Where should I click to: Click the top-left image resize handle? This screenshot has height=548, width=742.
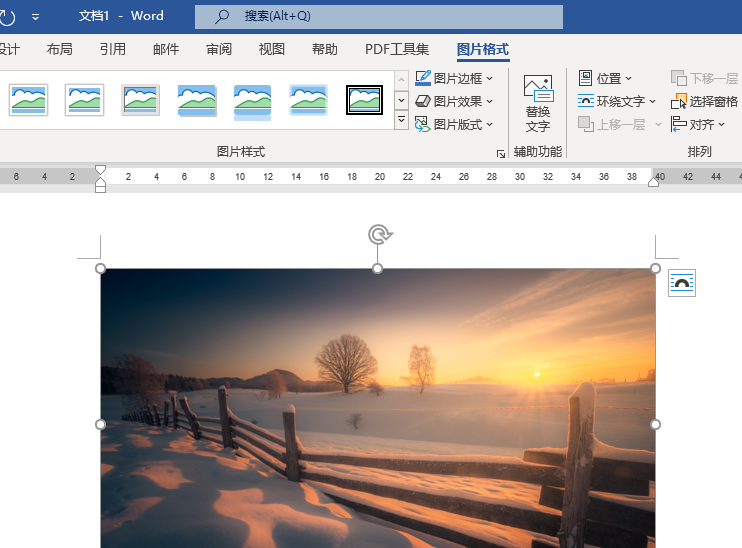pos(100,268)
